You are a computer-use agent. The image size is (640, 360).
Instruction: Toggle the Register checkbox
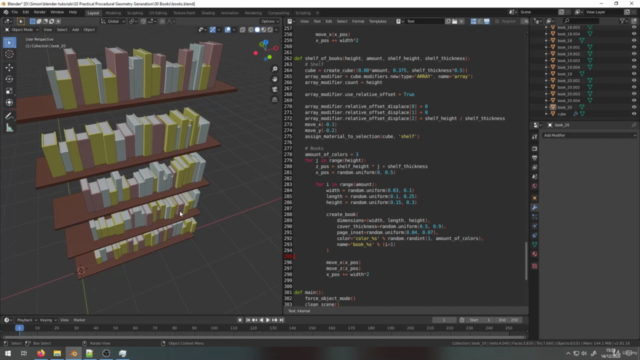pyautogui.click(x=497, y=21)
